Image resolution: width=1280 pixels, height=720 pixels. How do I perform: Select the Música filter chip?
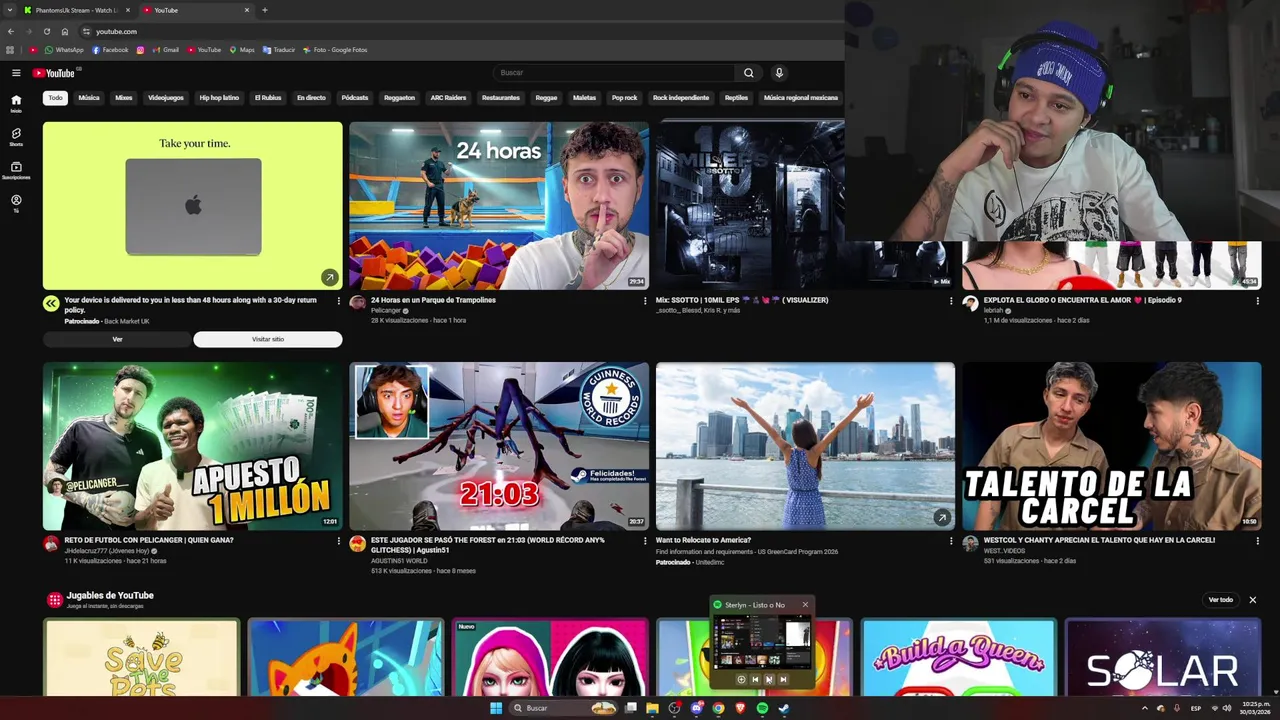tap(89, 98)
